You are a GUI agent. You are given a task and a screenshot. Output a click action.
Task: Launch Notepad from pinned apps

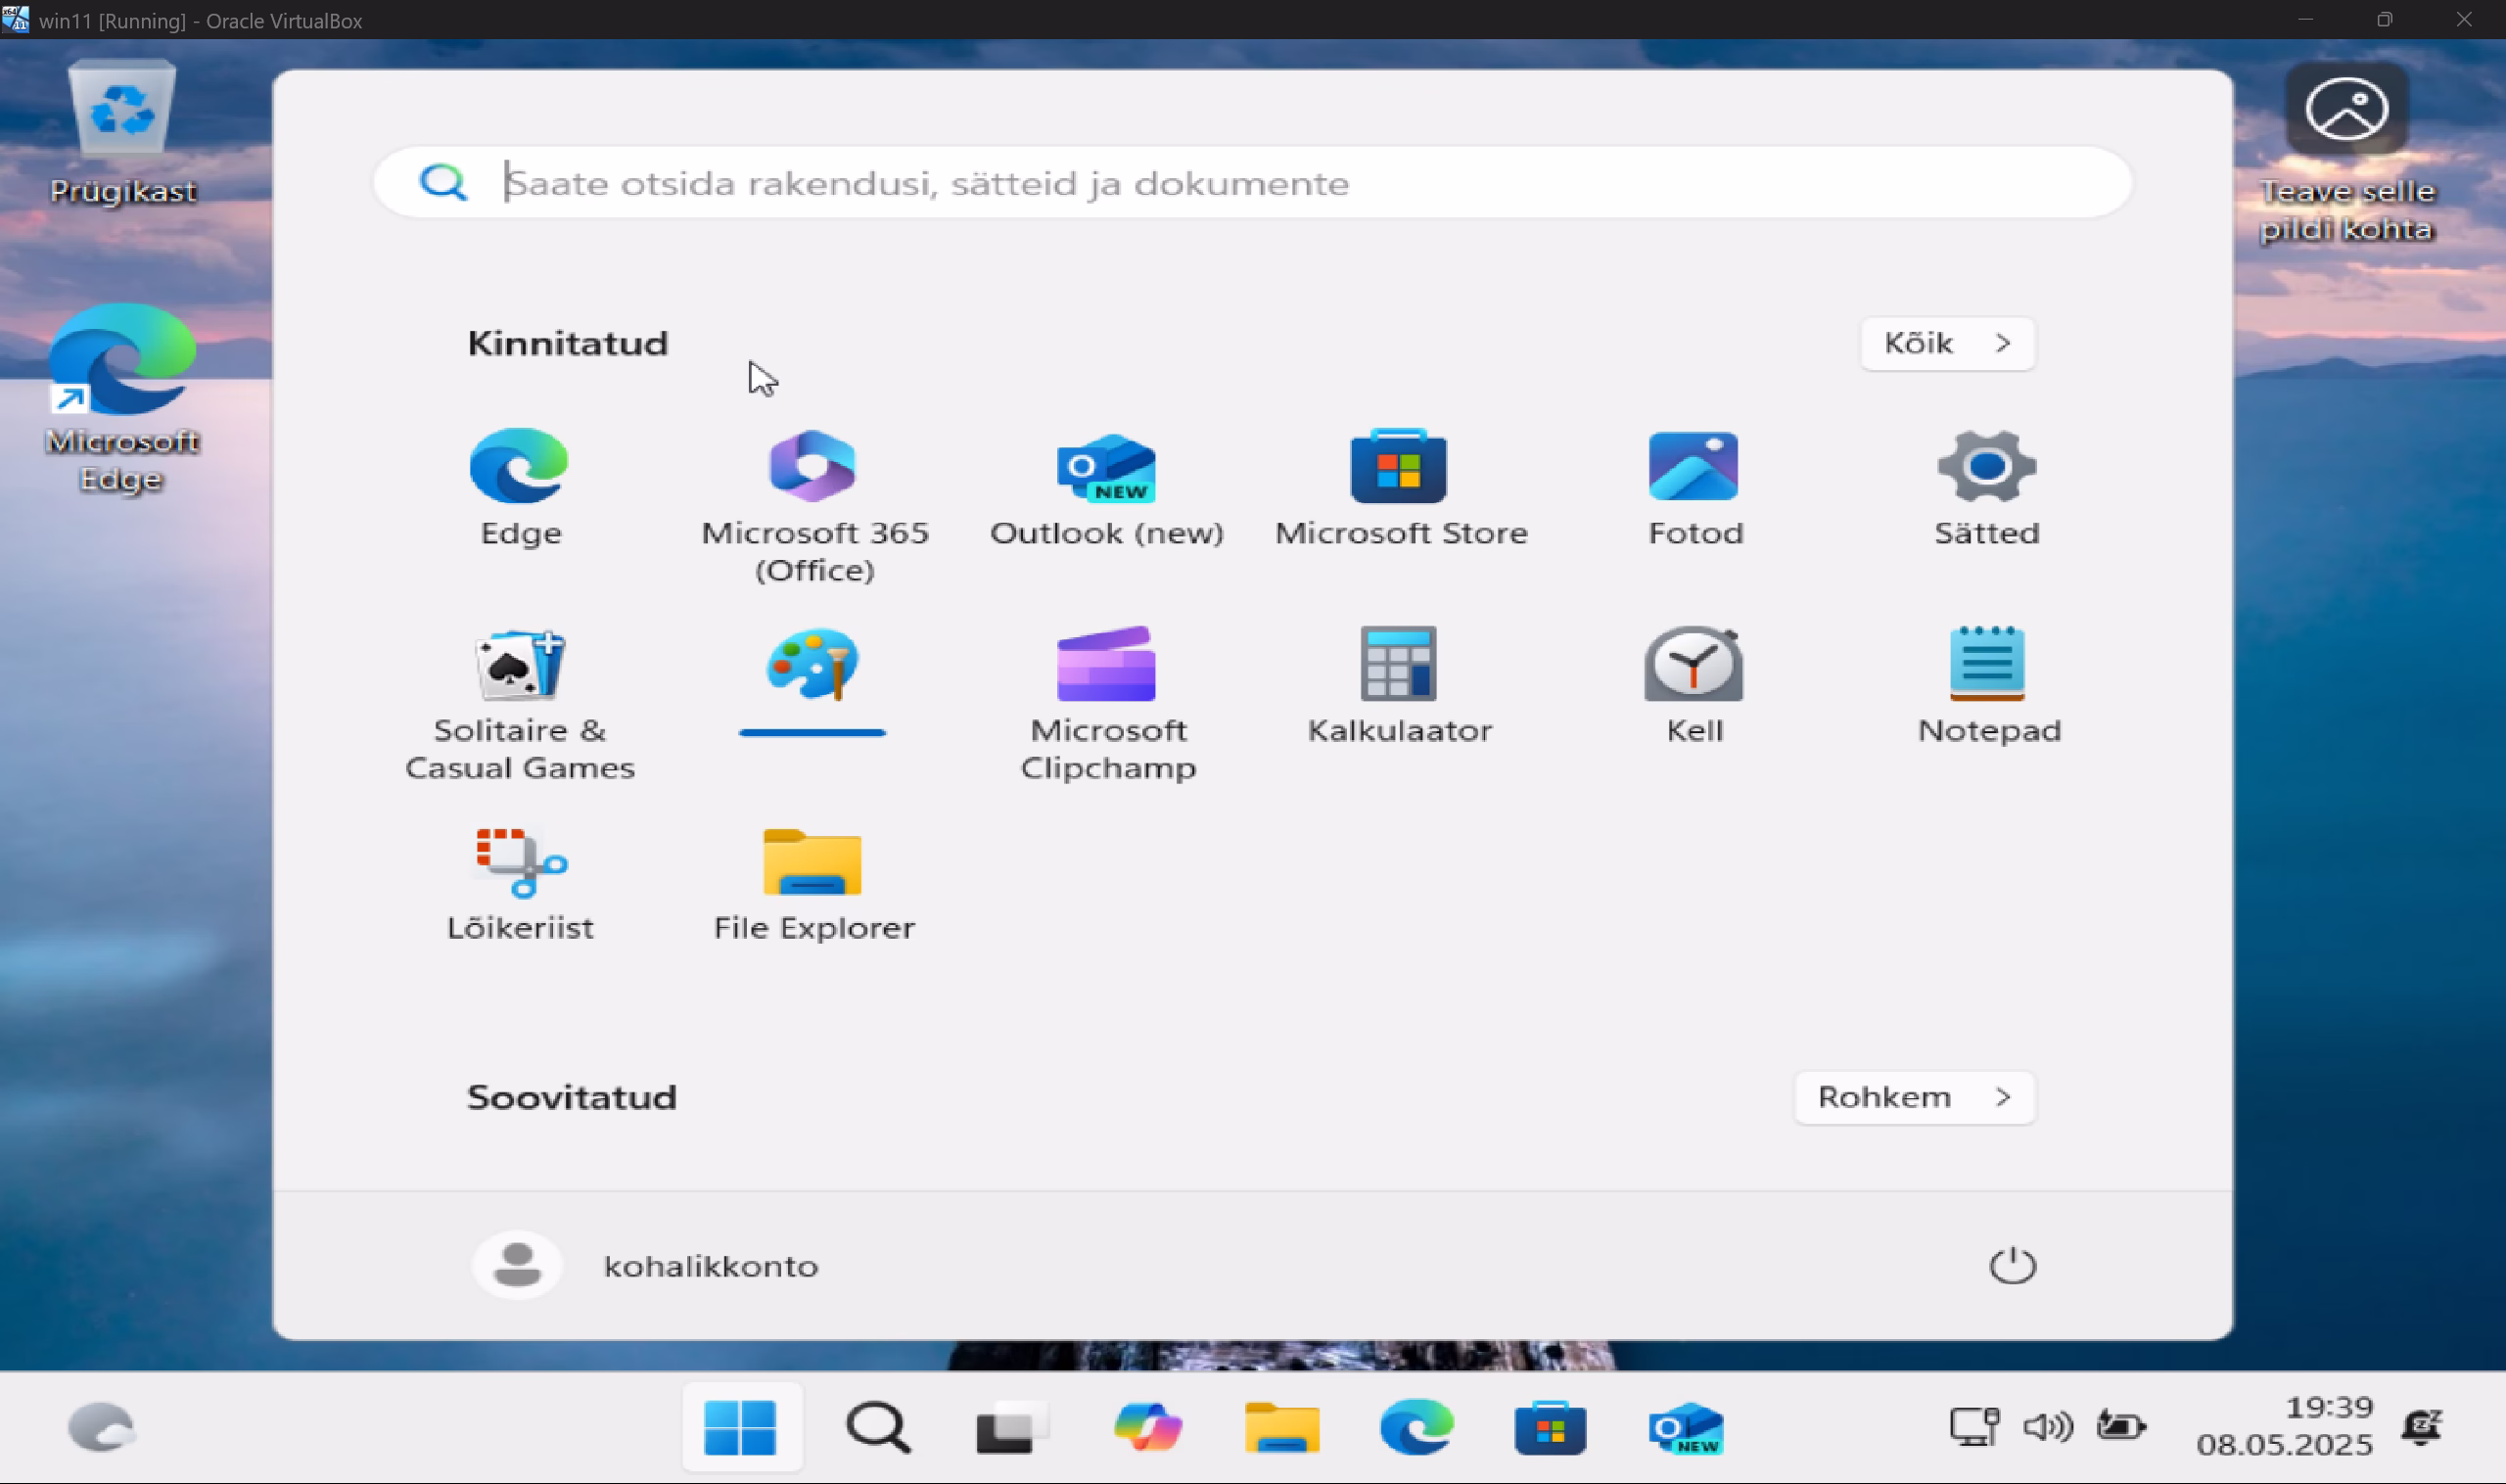1988,685
